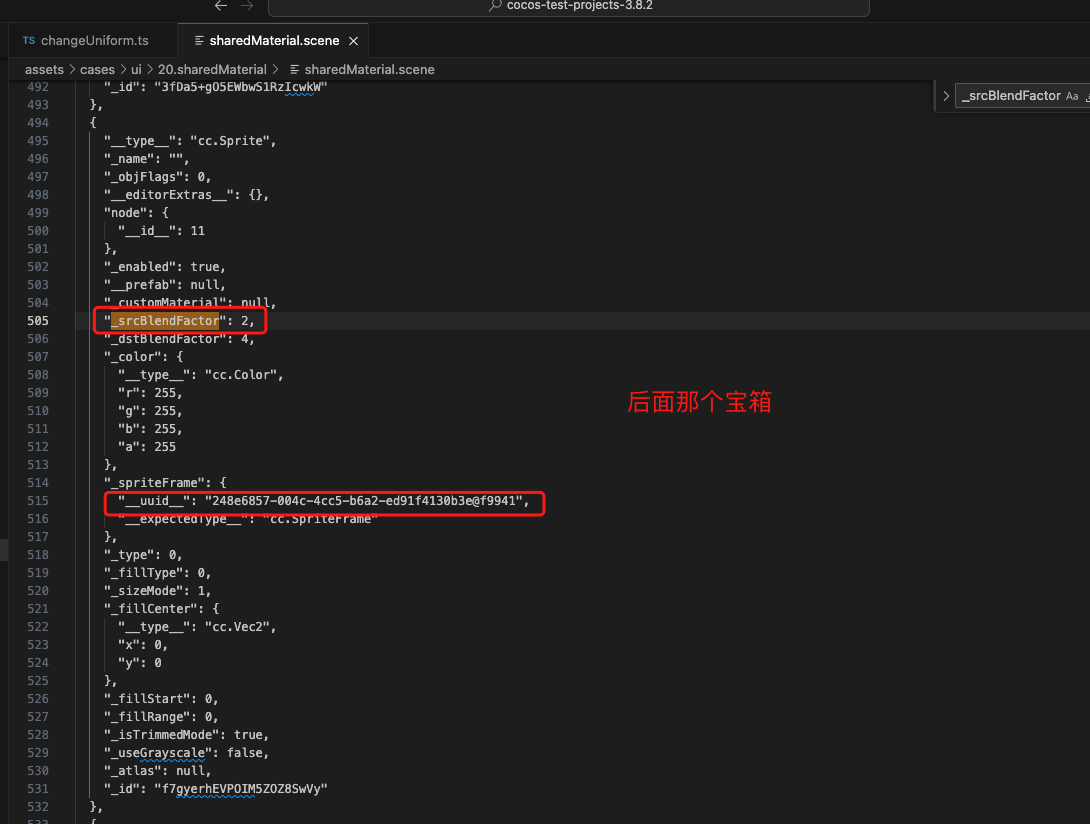Click the "_dstBlendFactor": 4 line
The width and height of the screenshot is (1090, 824).
click(179, 339)
